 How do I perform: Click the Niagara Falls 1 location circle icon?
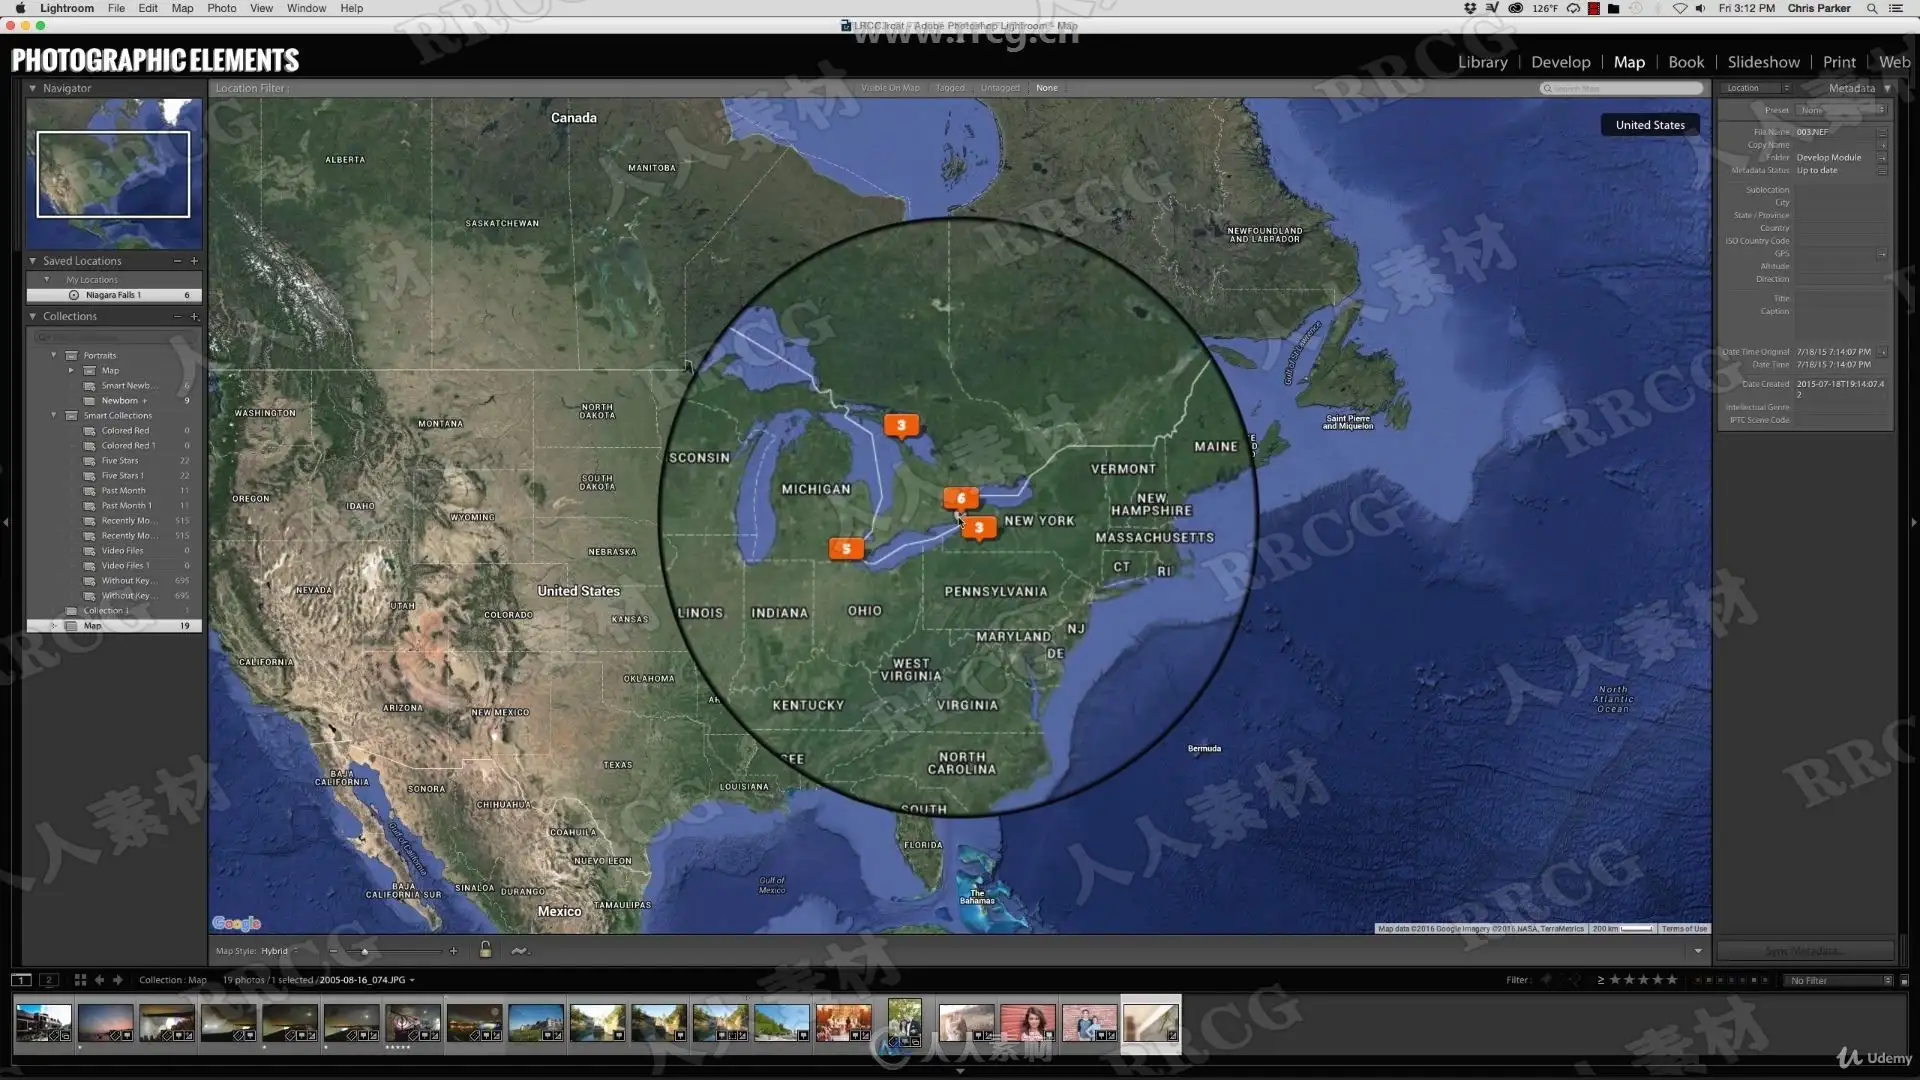[x=74, y=295]
